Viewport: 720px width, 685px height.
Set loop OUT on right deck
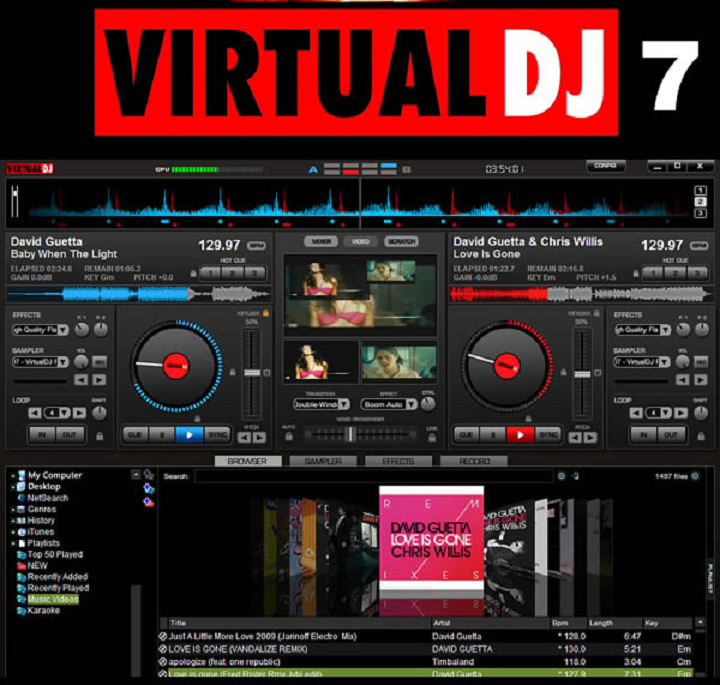tap(671, 434)
